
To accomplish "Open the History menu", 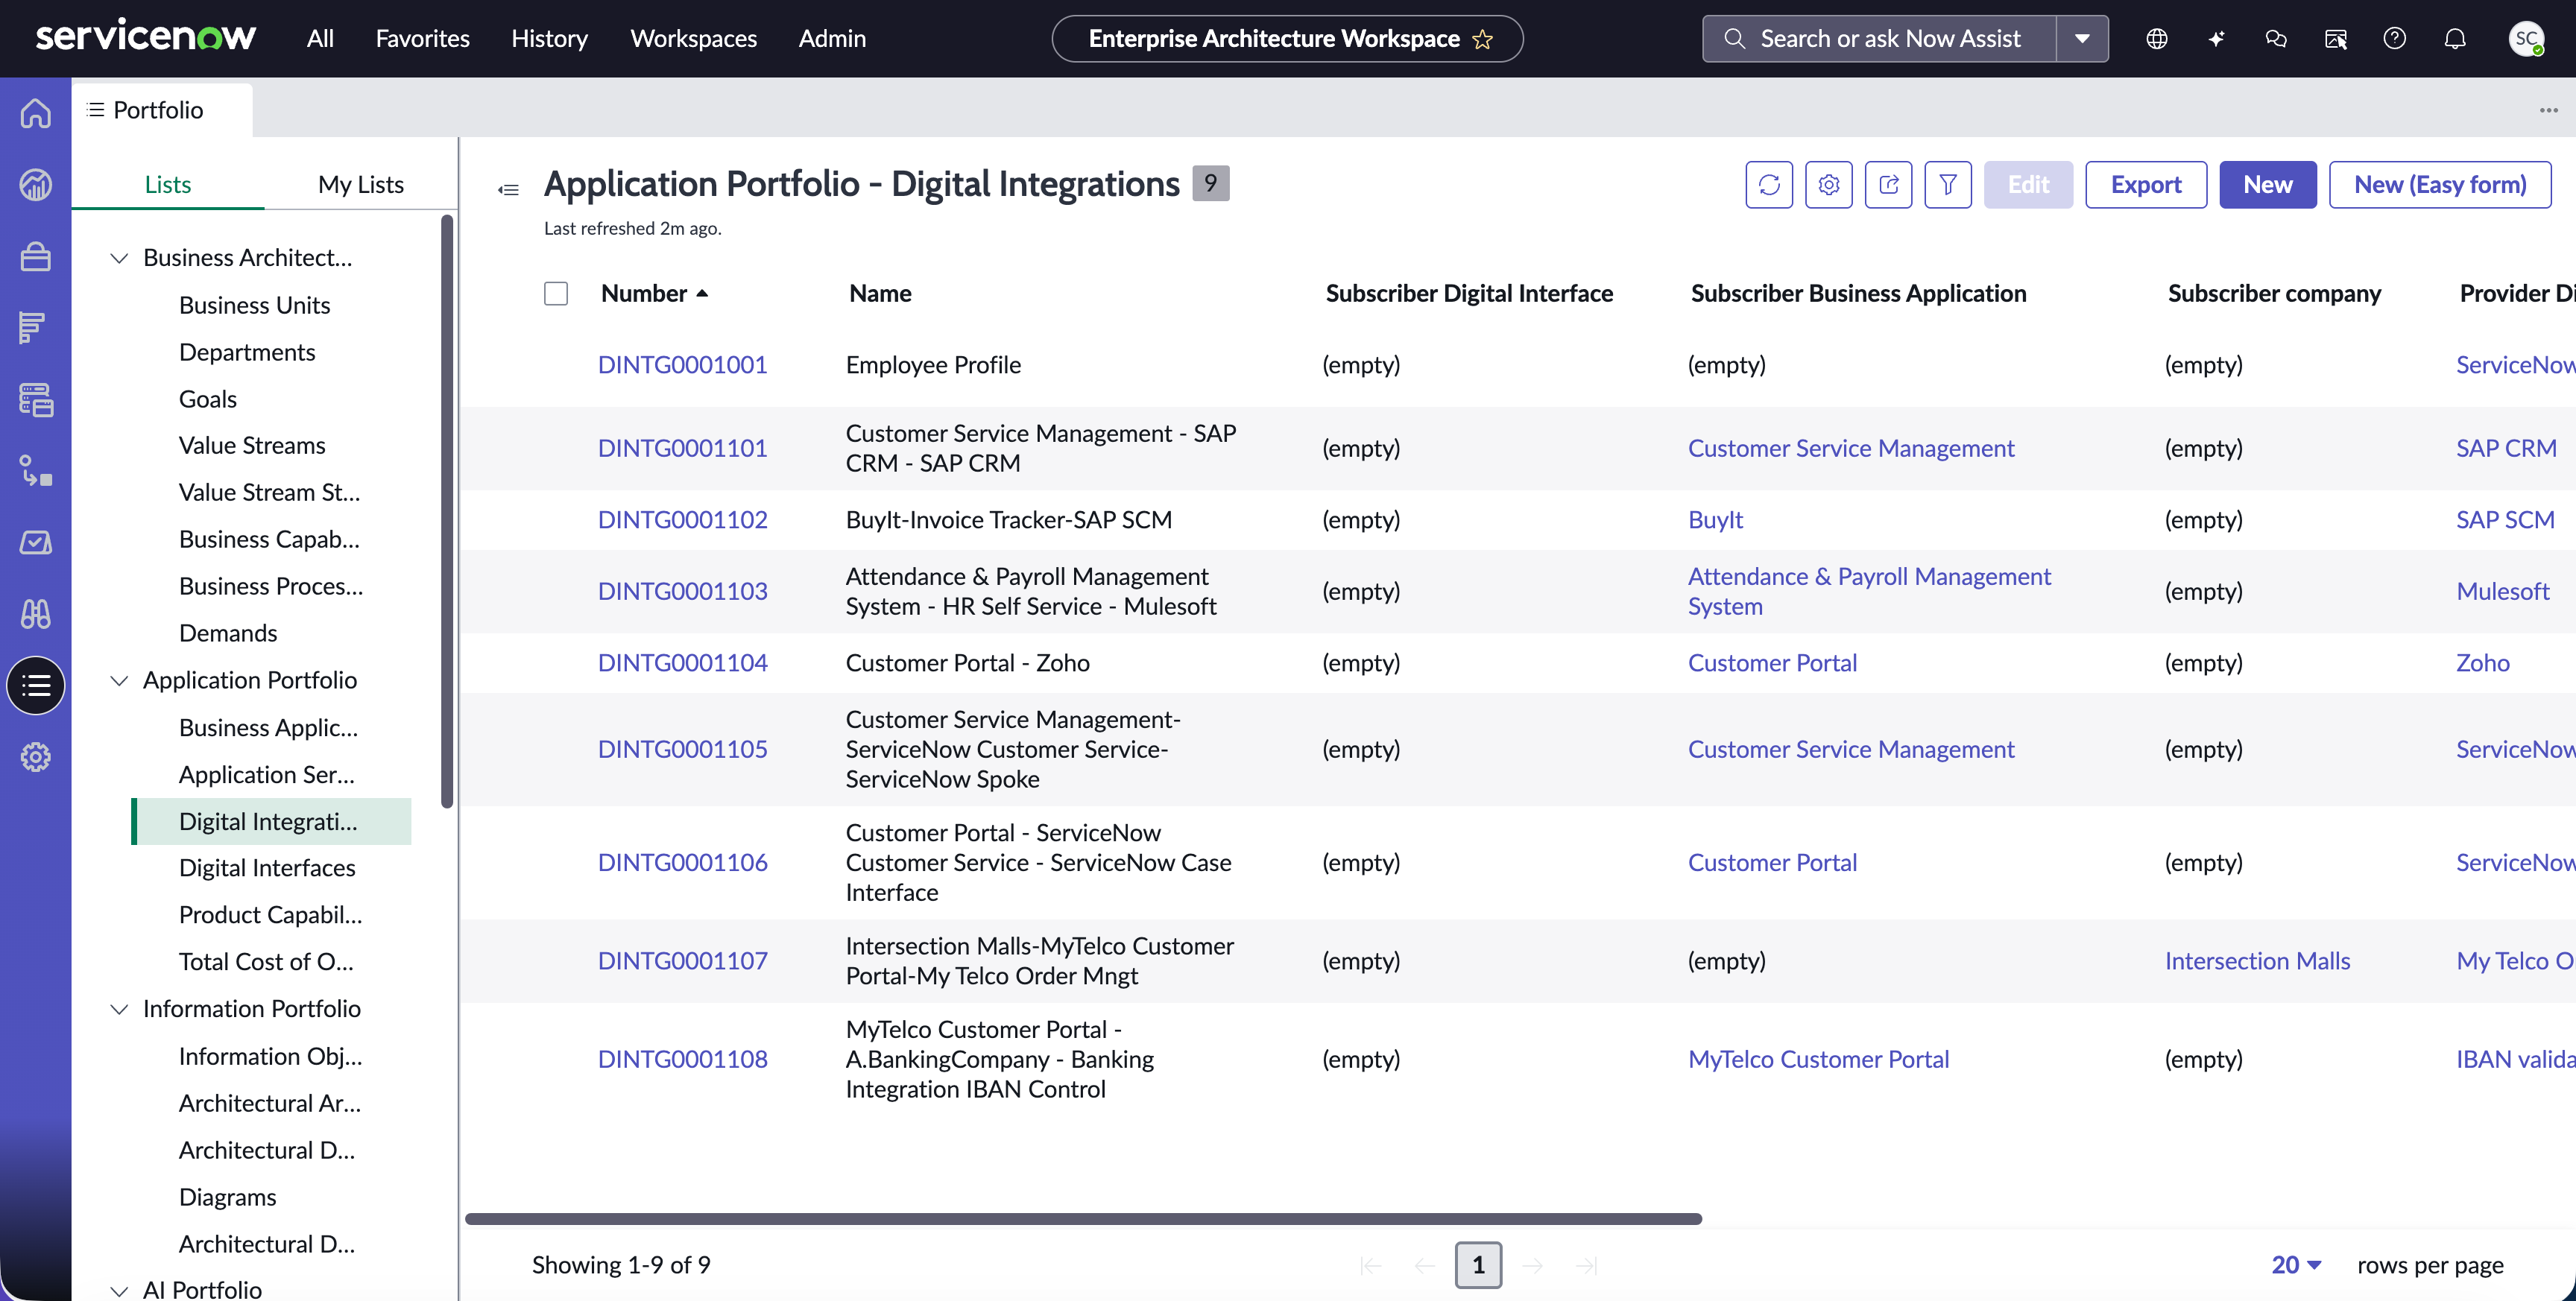I will pyautogui.click(x=549, y=39).
